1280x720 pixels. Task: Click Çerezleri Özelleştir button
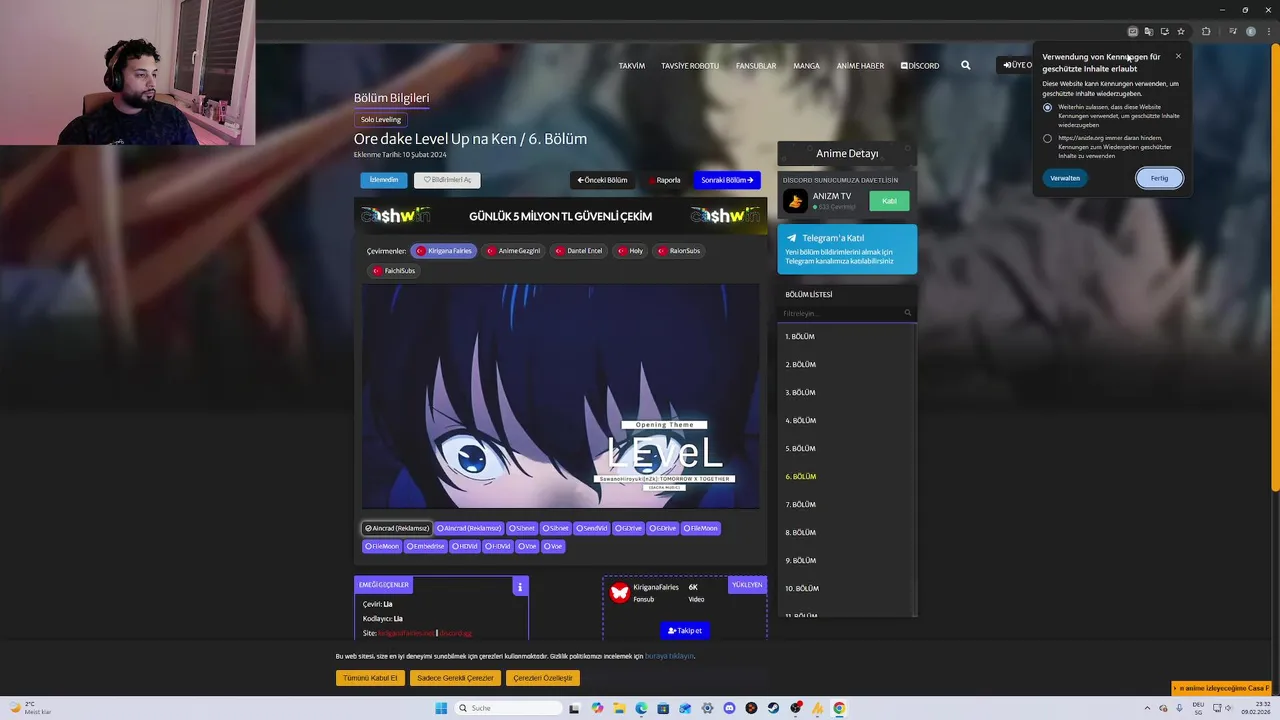pyautogui.click(x=543, y=678)
